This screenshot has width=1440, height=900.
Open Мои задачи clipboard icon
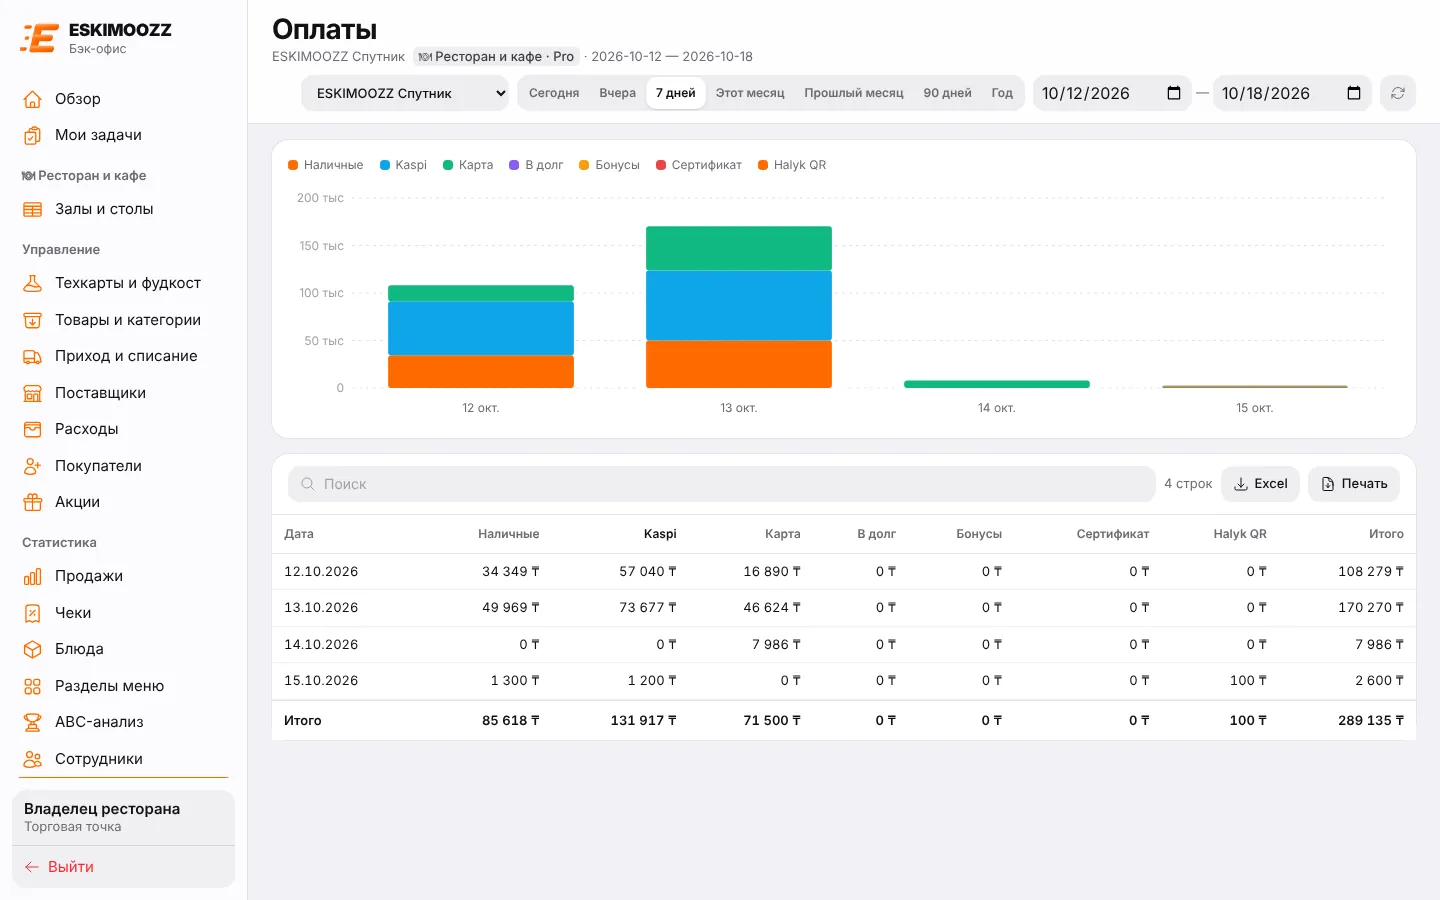(x=33, y=135)
